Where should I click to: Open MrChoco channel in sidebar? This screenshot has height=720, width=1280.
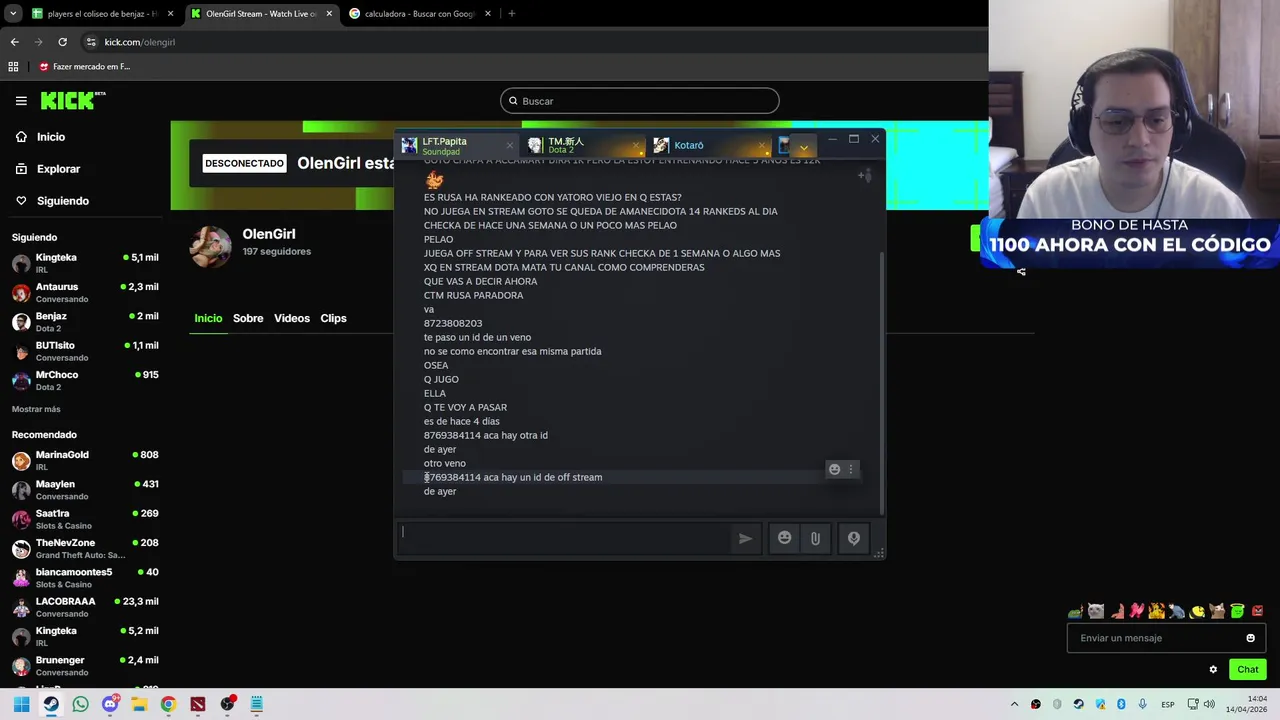click(x=85, y=380)
